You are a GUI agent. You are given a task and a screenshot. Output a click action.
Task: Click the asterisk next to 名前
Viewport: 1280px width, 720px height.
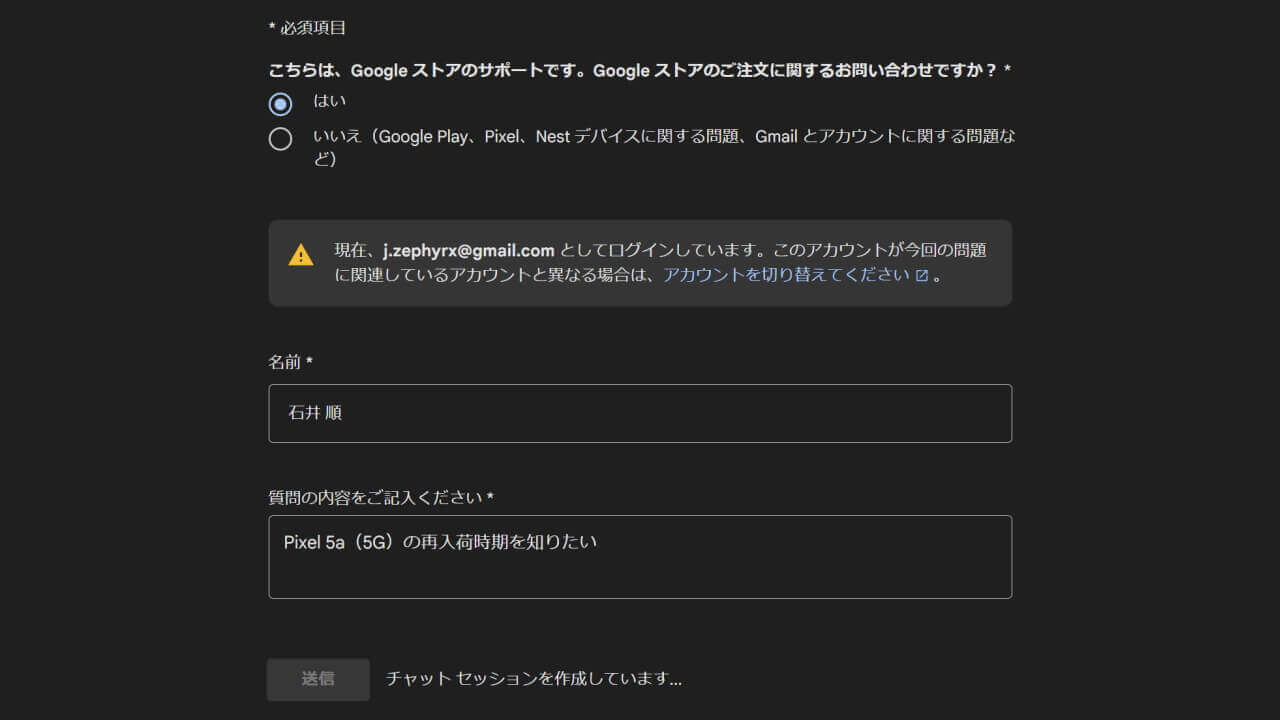[308, 361]
